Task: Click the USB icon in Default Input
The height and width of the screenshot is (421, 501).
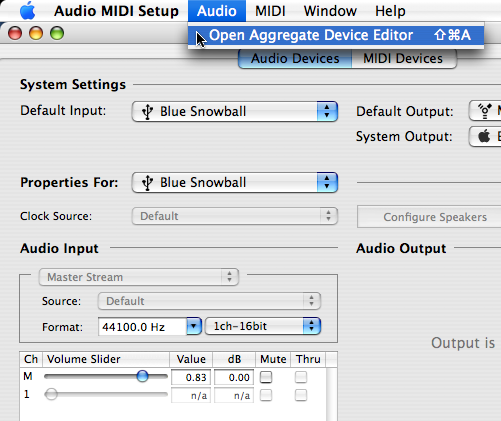Action: [147, 112]
